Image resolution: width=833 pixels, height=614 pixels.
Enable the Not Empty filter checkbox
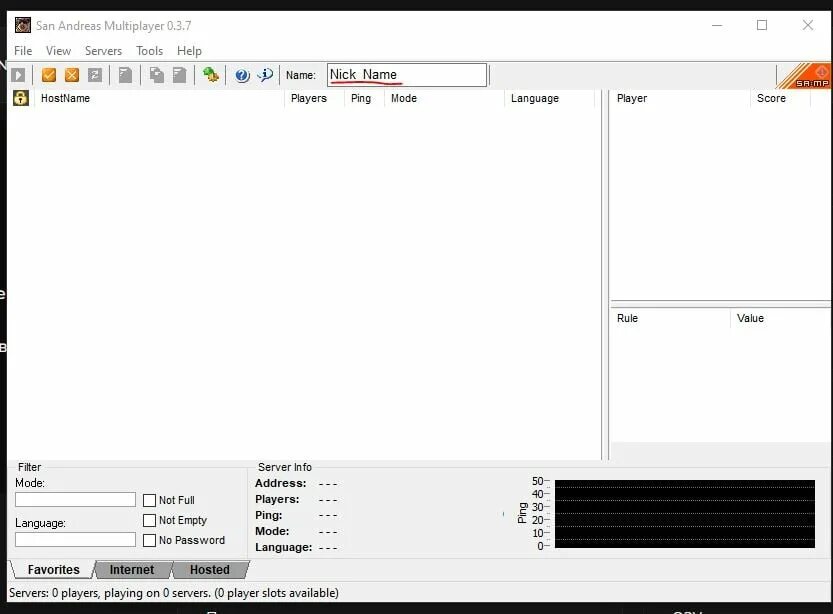pos(149,520)
